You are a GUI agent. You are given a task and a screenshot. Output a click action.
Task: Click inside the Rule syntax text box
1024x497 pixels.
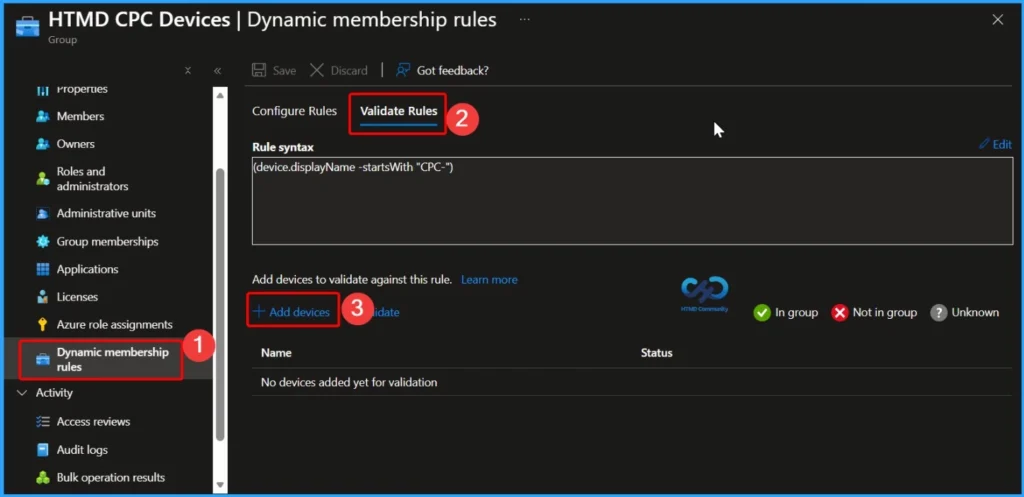click(632, 200)
